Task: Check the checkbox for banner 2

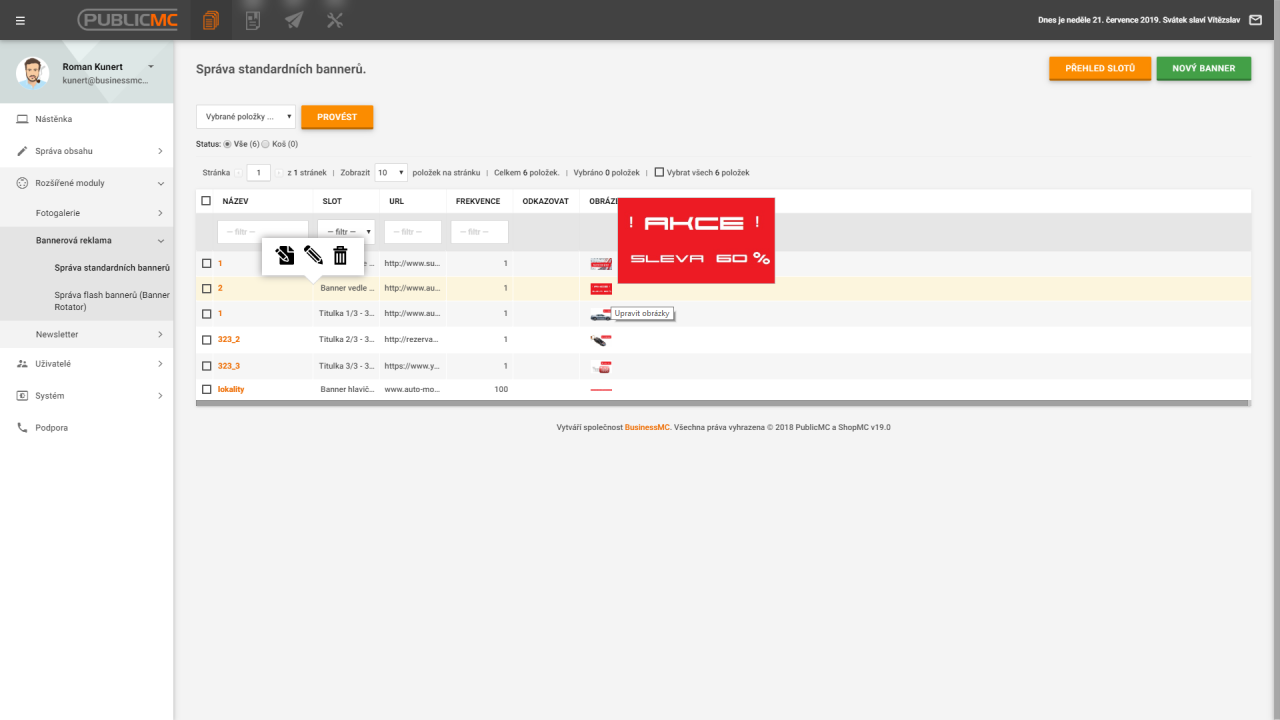Action: click(x=207, y=288)
